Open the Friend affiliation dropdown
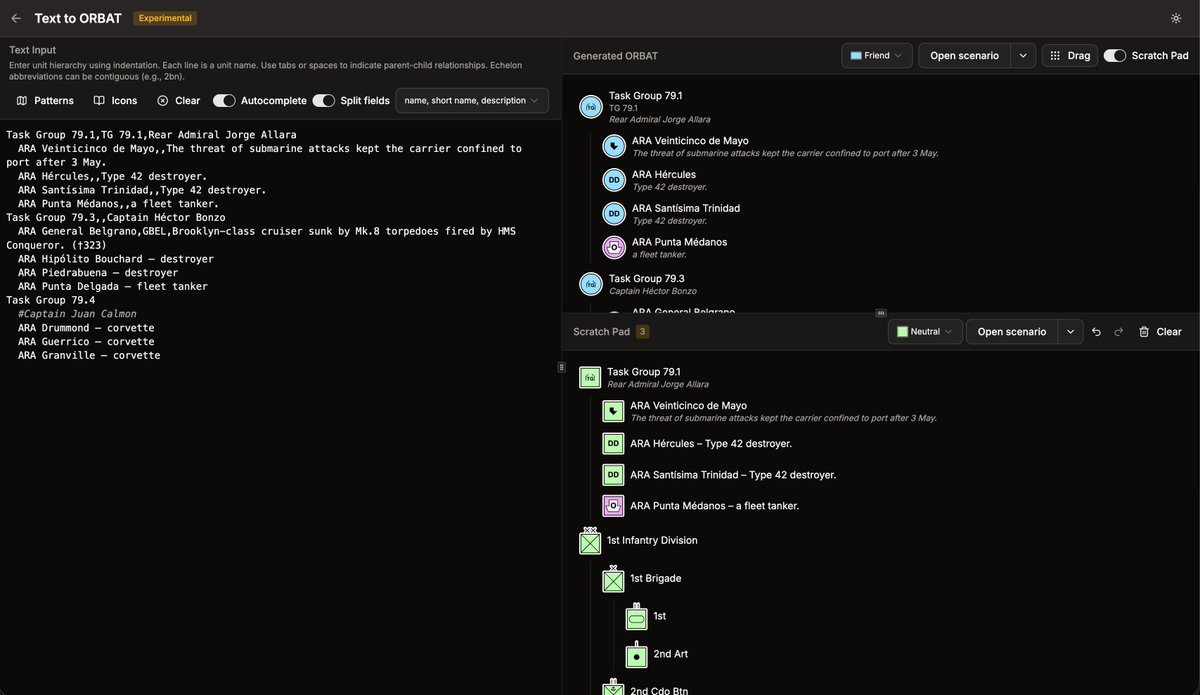 tap(876, 55)
